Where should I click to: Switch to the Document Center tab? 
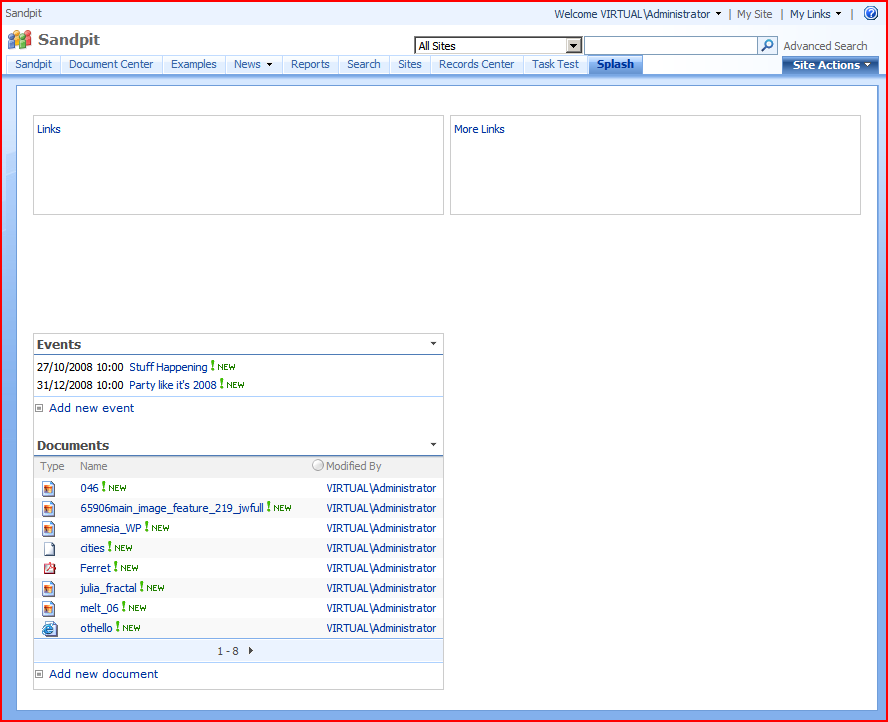click(x=111, y=64)
